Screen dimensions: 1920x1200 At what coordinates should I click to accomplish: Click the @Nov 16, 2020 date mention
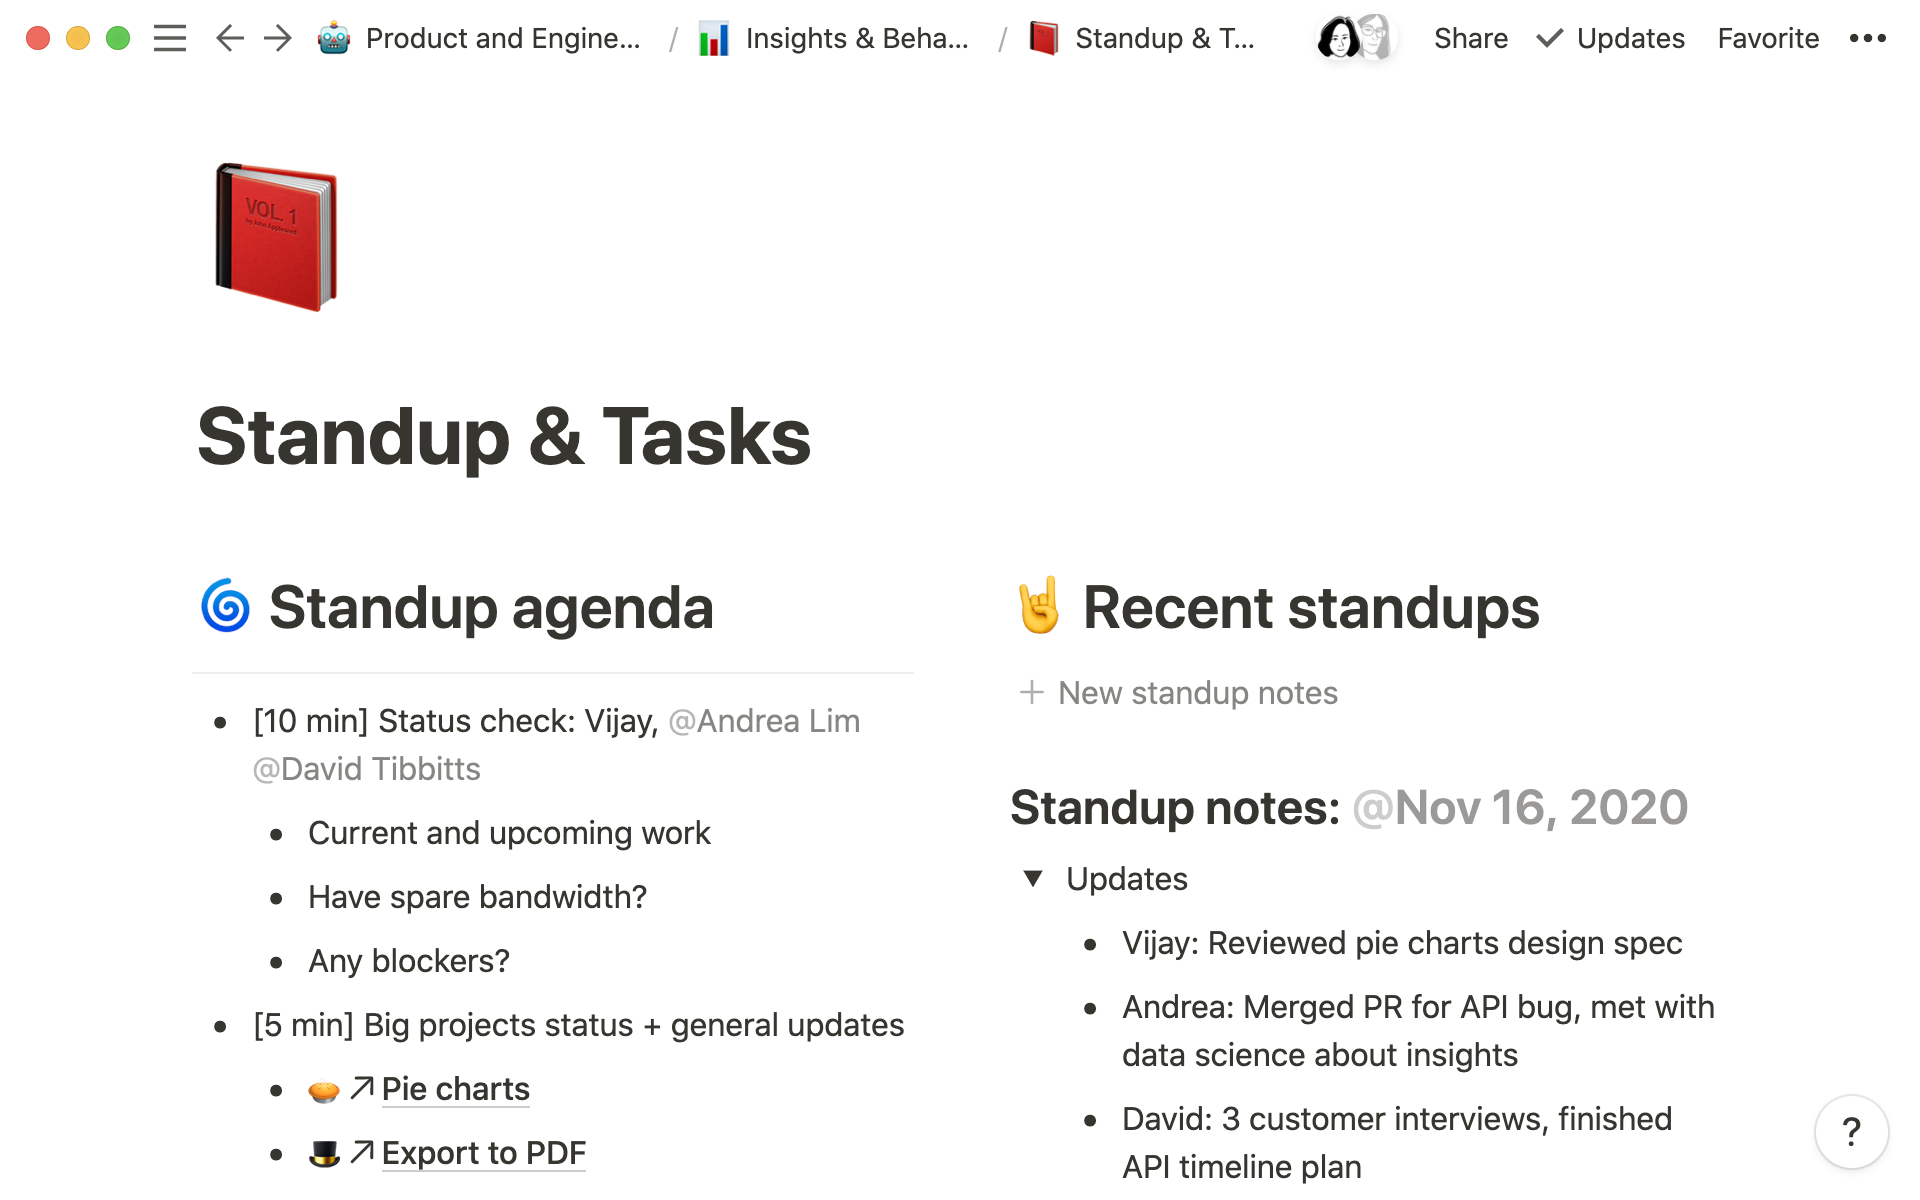[1520, 808]
